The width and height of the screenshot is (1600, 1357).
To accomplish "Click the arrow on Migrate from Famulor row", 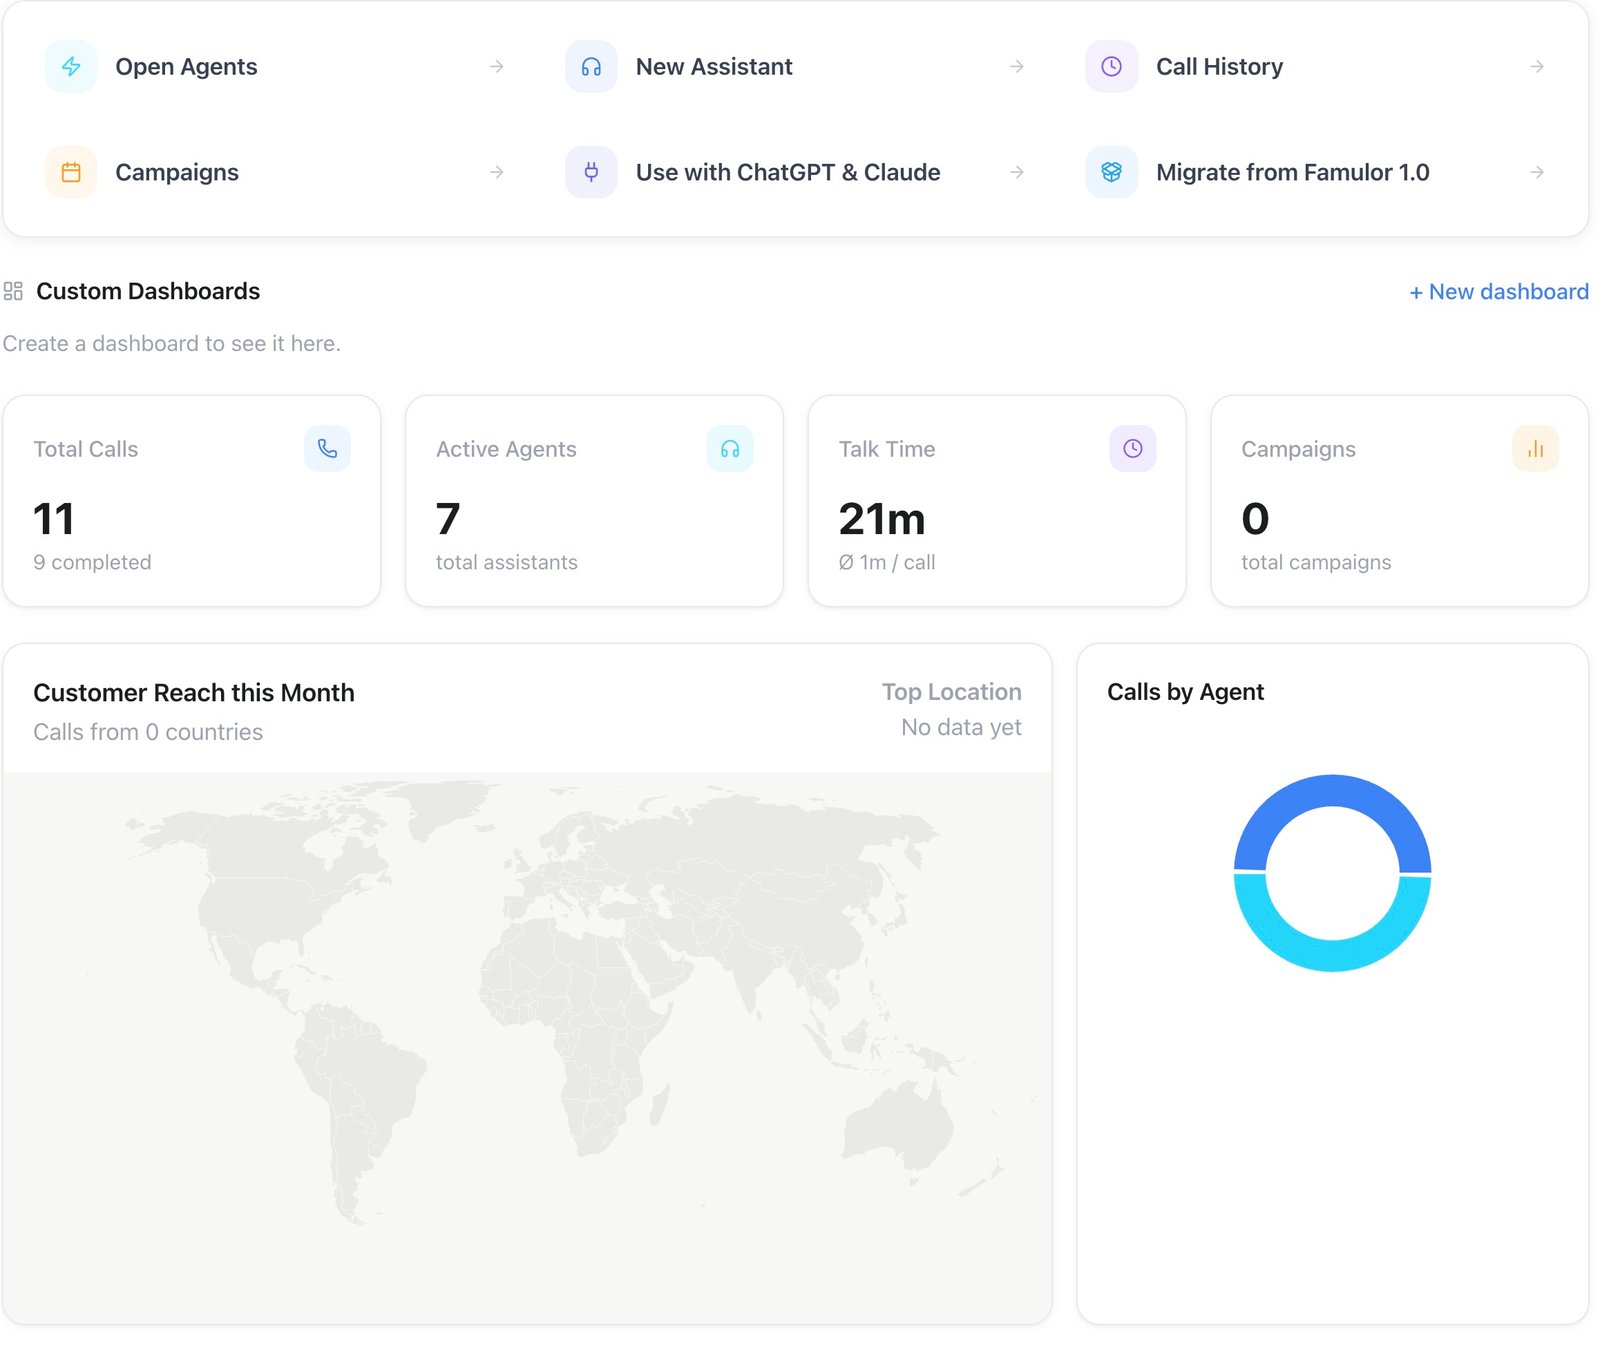I will tap(1537, 172).
